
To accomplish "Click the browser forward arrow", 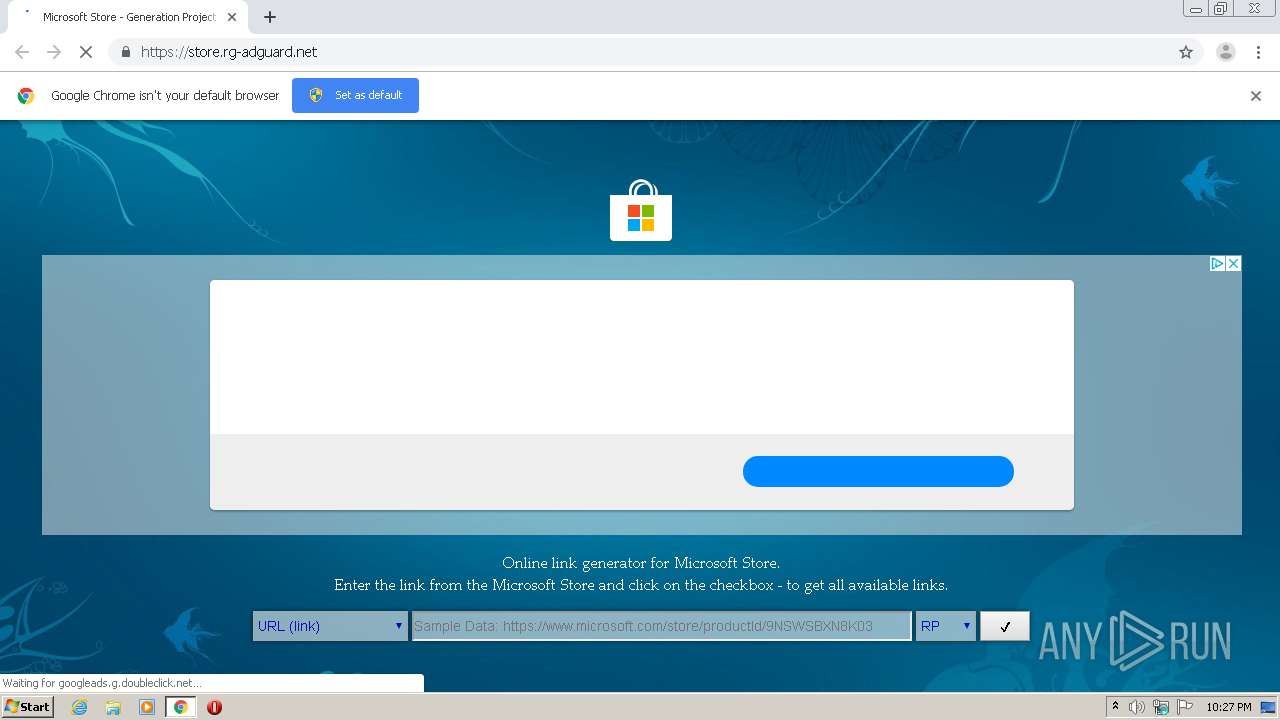I will [x=54, y=52].
